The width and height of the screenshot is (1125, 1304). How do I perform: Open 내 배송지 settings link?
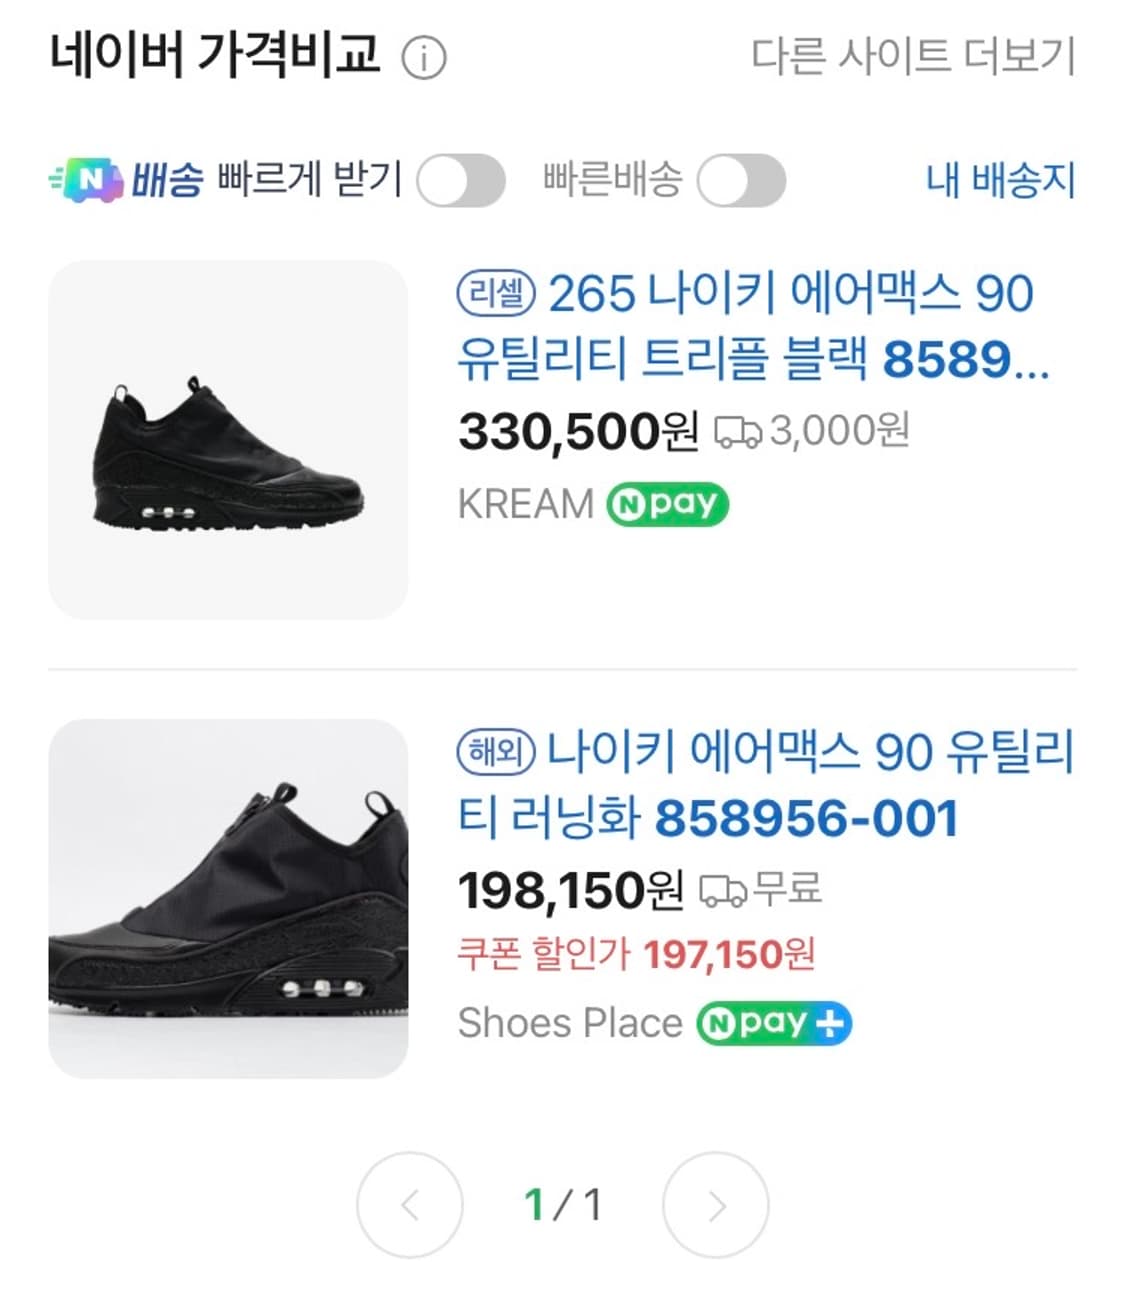tap(1000, 181)
